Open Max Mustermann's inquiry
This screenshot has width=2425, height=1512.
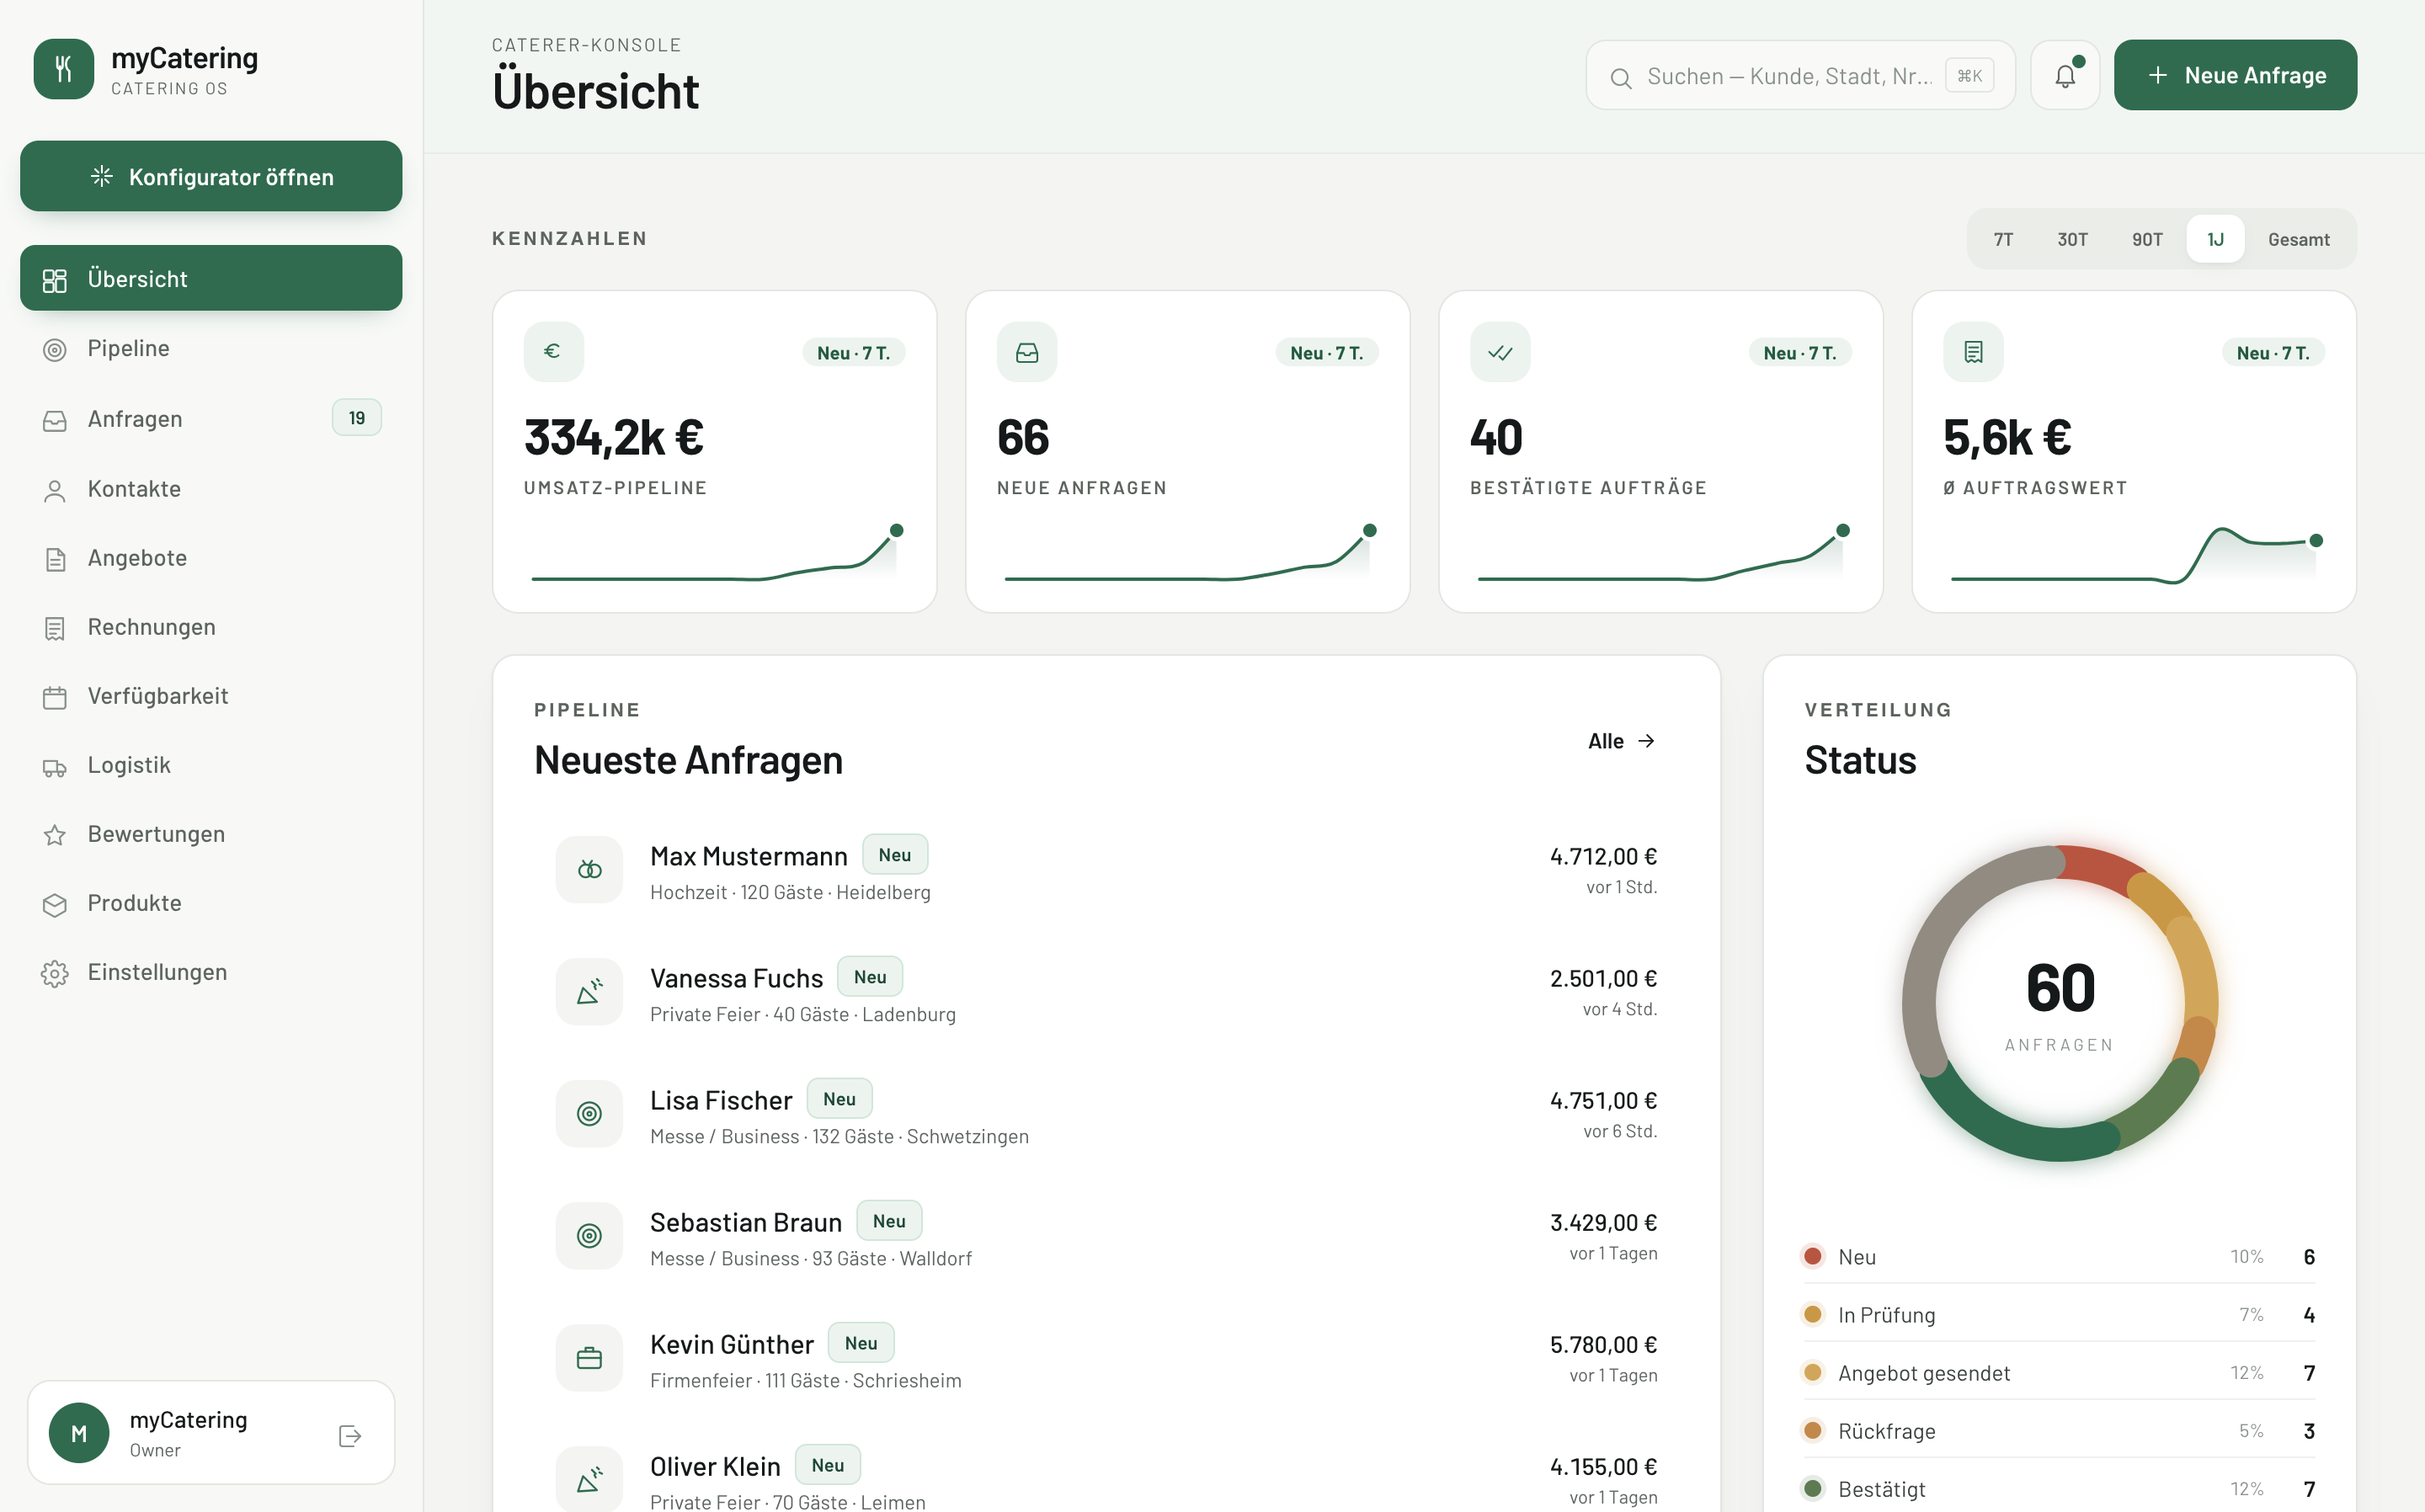click(x=1106, y=870)
